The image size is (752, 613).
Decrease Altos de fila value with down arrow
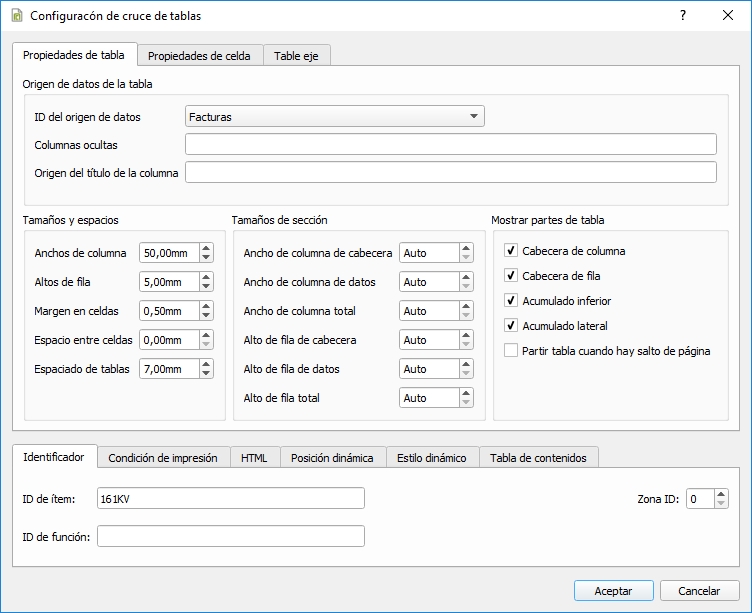click(x=206, y=287)
